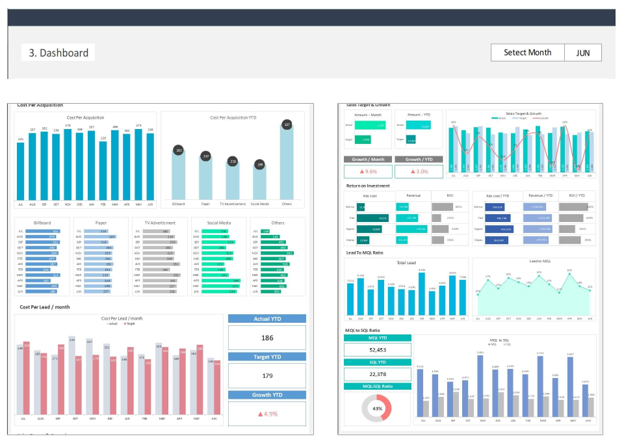Select the 186 Actual YTD value
624x444 pixels.
pyautogui.click(x=267, y=338)
